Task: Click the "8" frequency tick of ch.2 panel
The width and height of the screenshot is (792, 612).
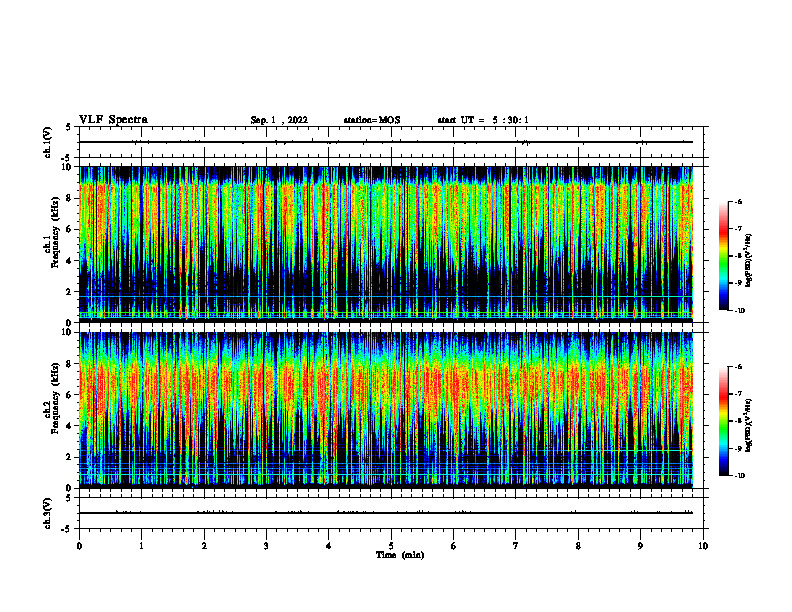Action: [69, 364]
